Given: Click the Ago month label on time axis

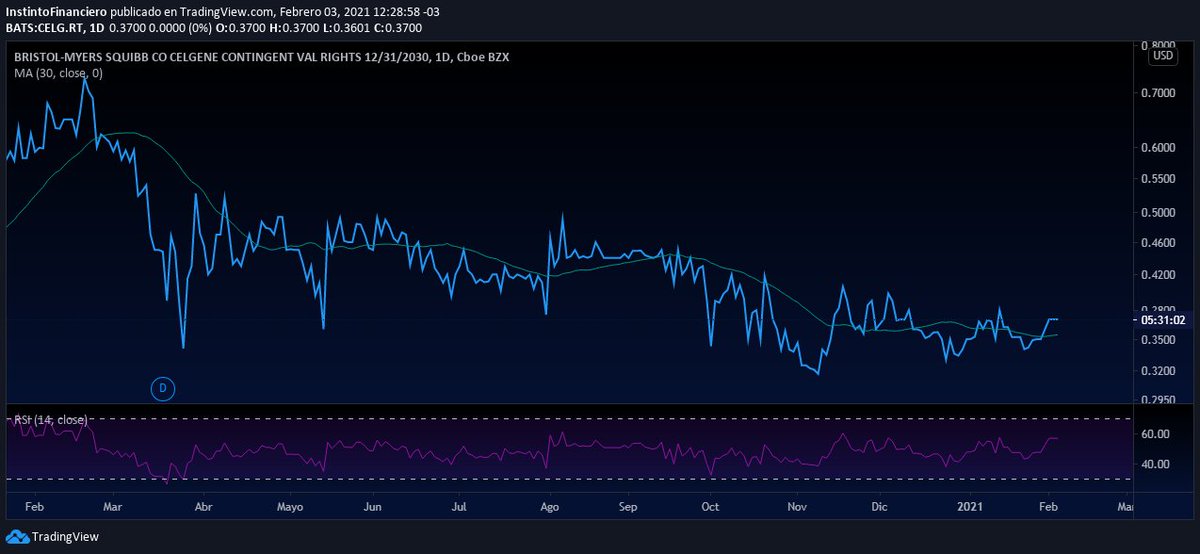Looking at the screenshot, I should pyautogui.click(x=550, y=508).
